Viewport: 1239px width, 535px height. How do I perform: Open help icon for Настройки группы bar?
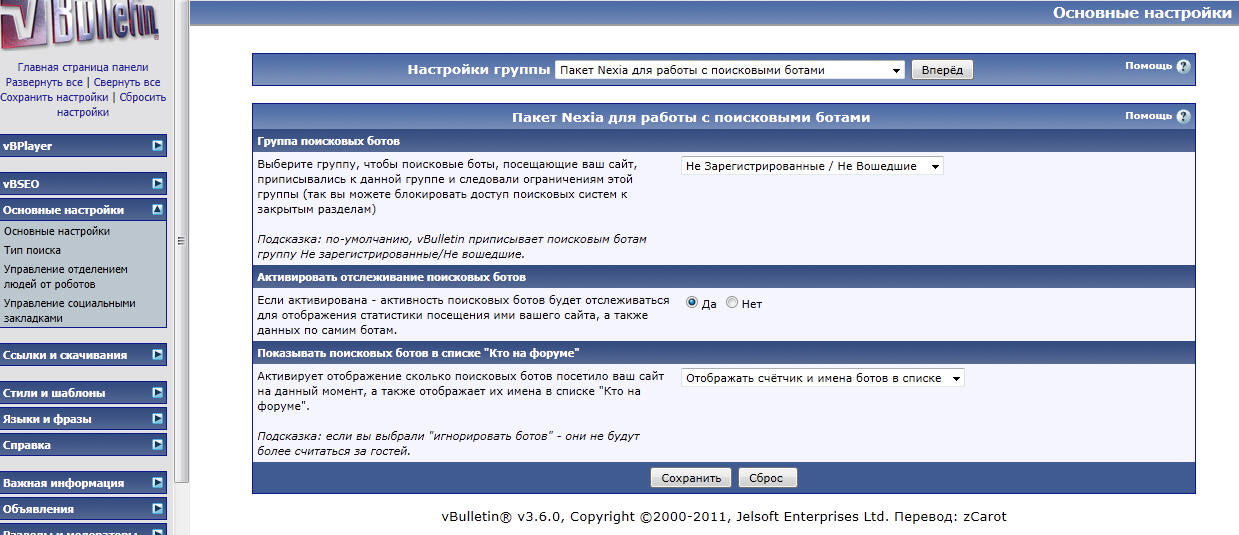(x=1183, y=67)
